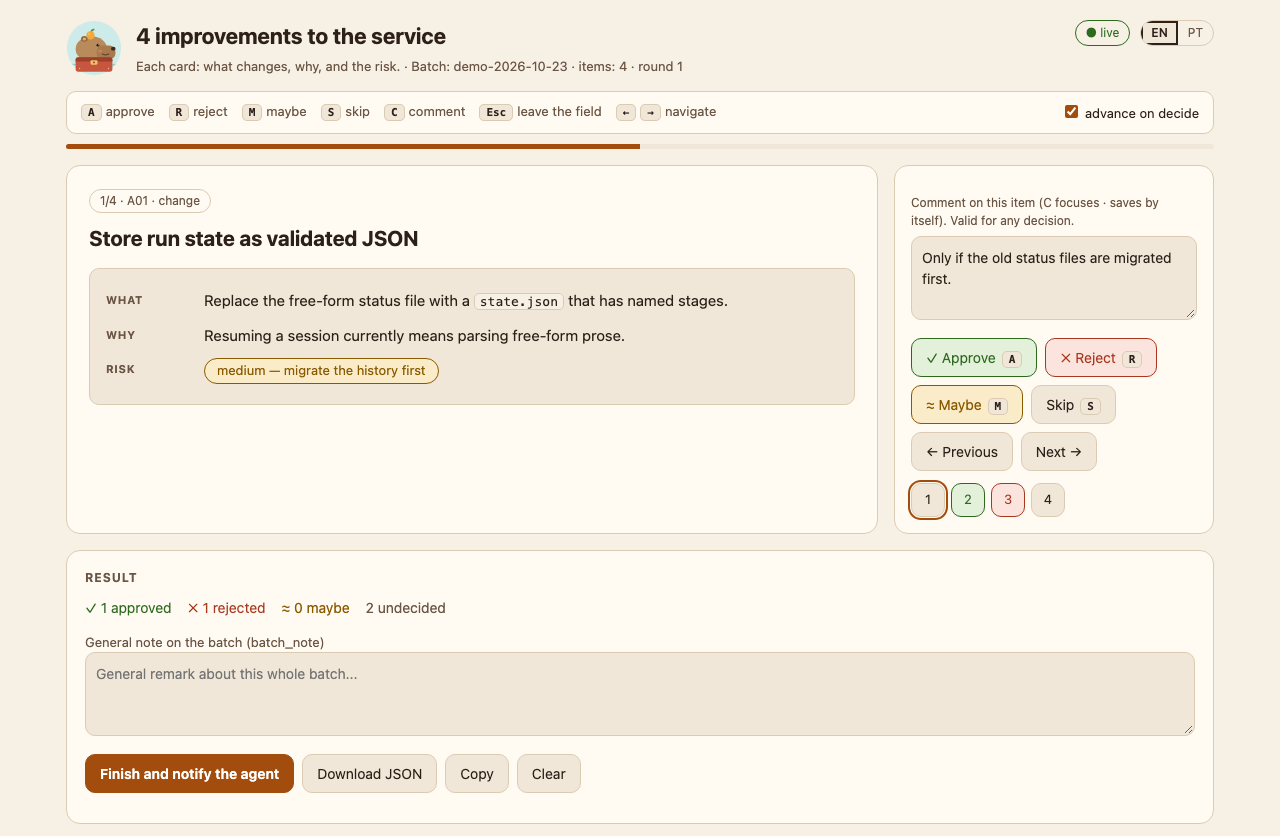1280x836 pixels.
Task: Toggle the advance on decide checkbox
Action: 1071,112
